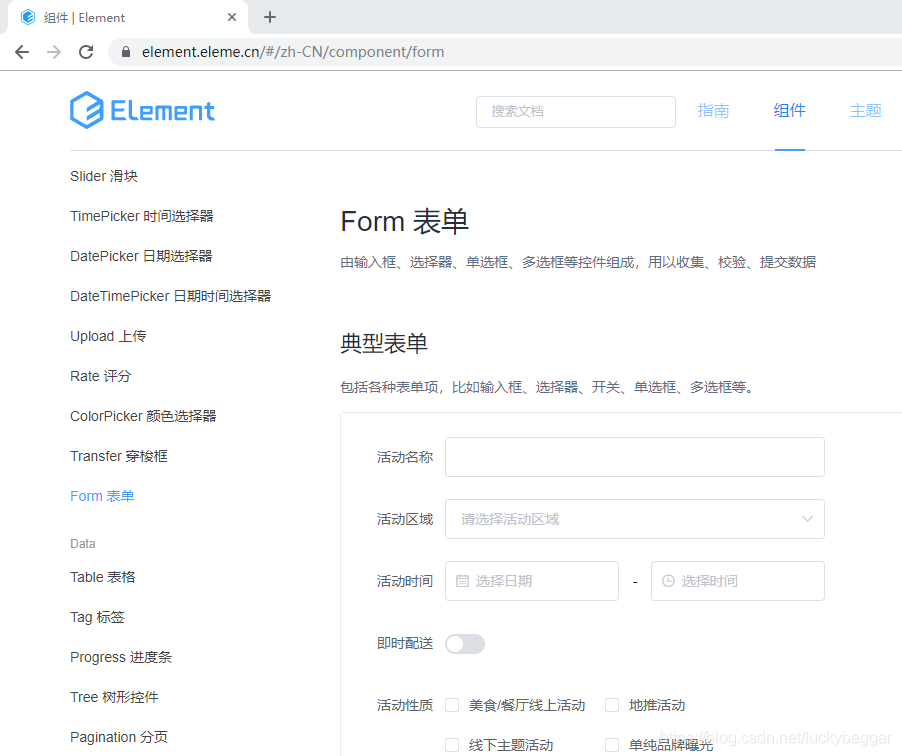The height and width of the screenshot is (756, 902).
Task: Click the Element favicon on the browser tab
Action: coord(28,17)
